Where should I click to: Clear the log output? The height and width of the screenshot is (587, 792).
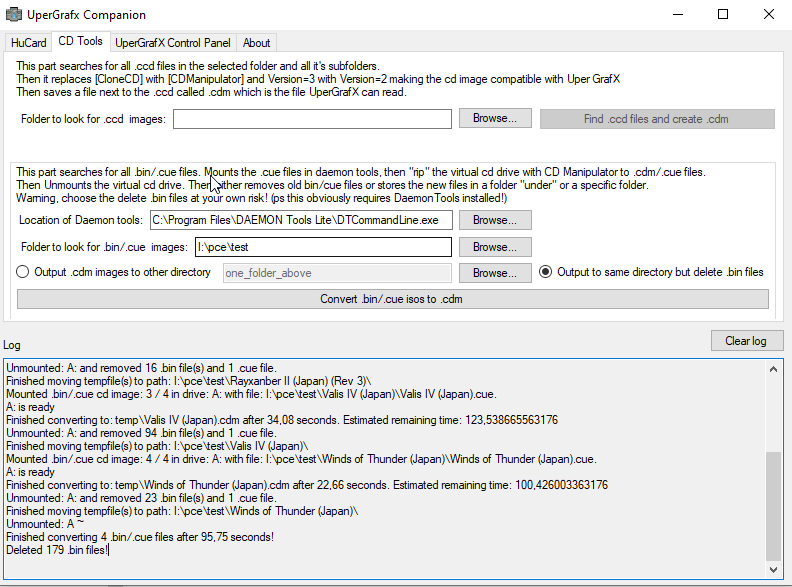[747, 341]
